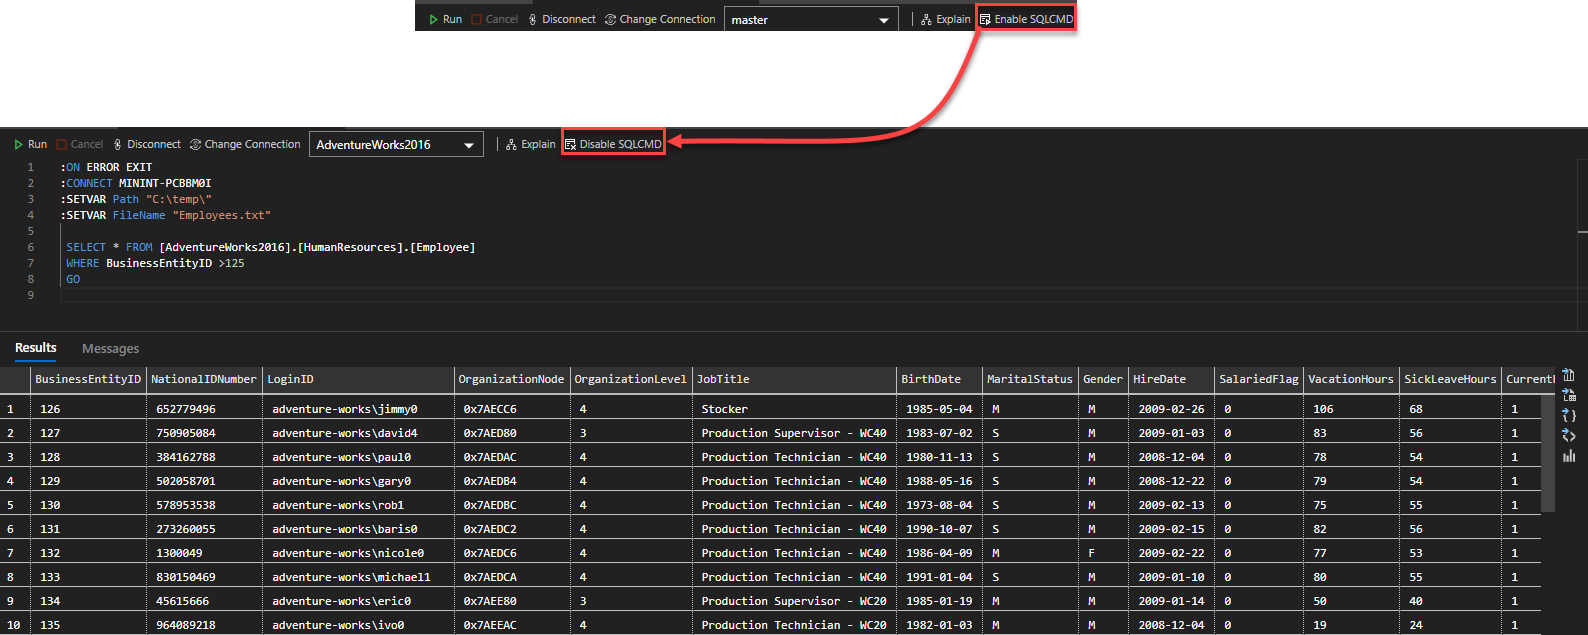Click the MaritalStatus column header

point(1030,379)
